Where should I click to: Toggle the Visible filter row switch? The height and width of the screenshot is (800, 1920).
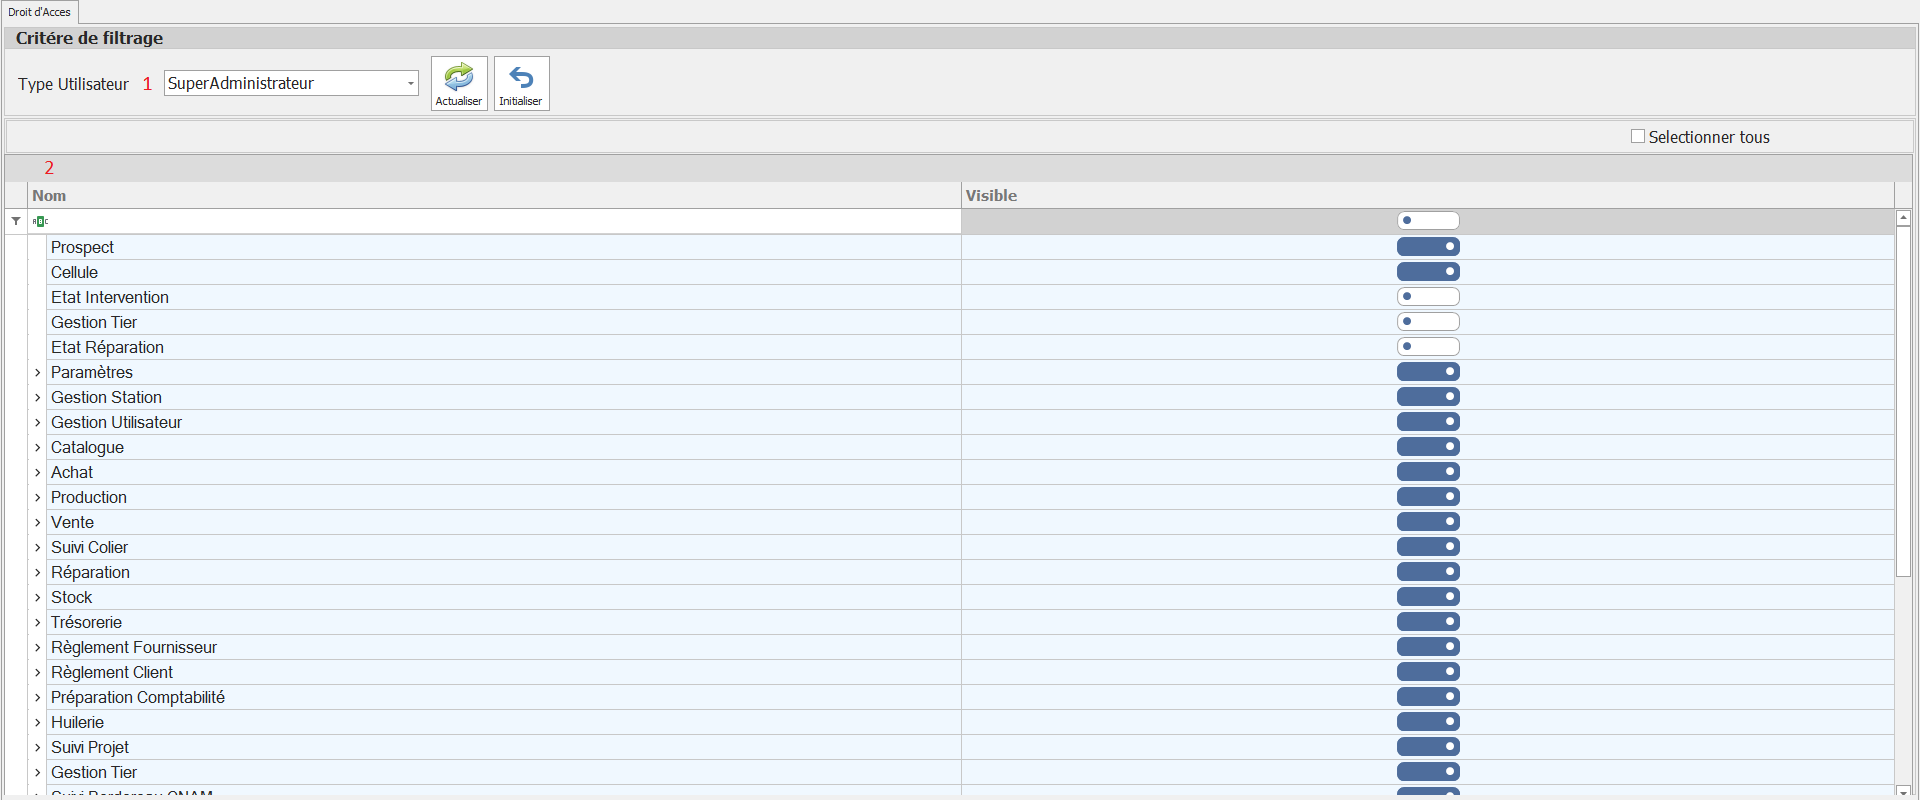click(x=1428, y=221)
